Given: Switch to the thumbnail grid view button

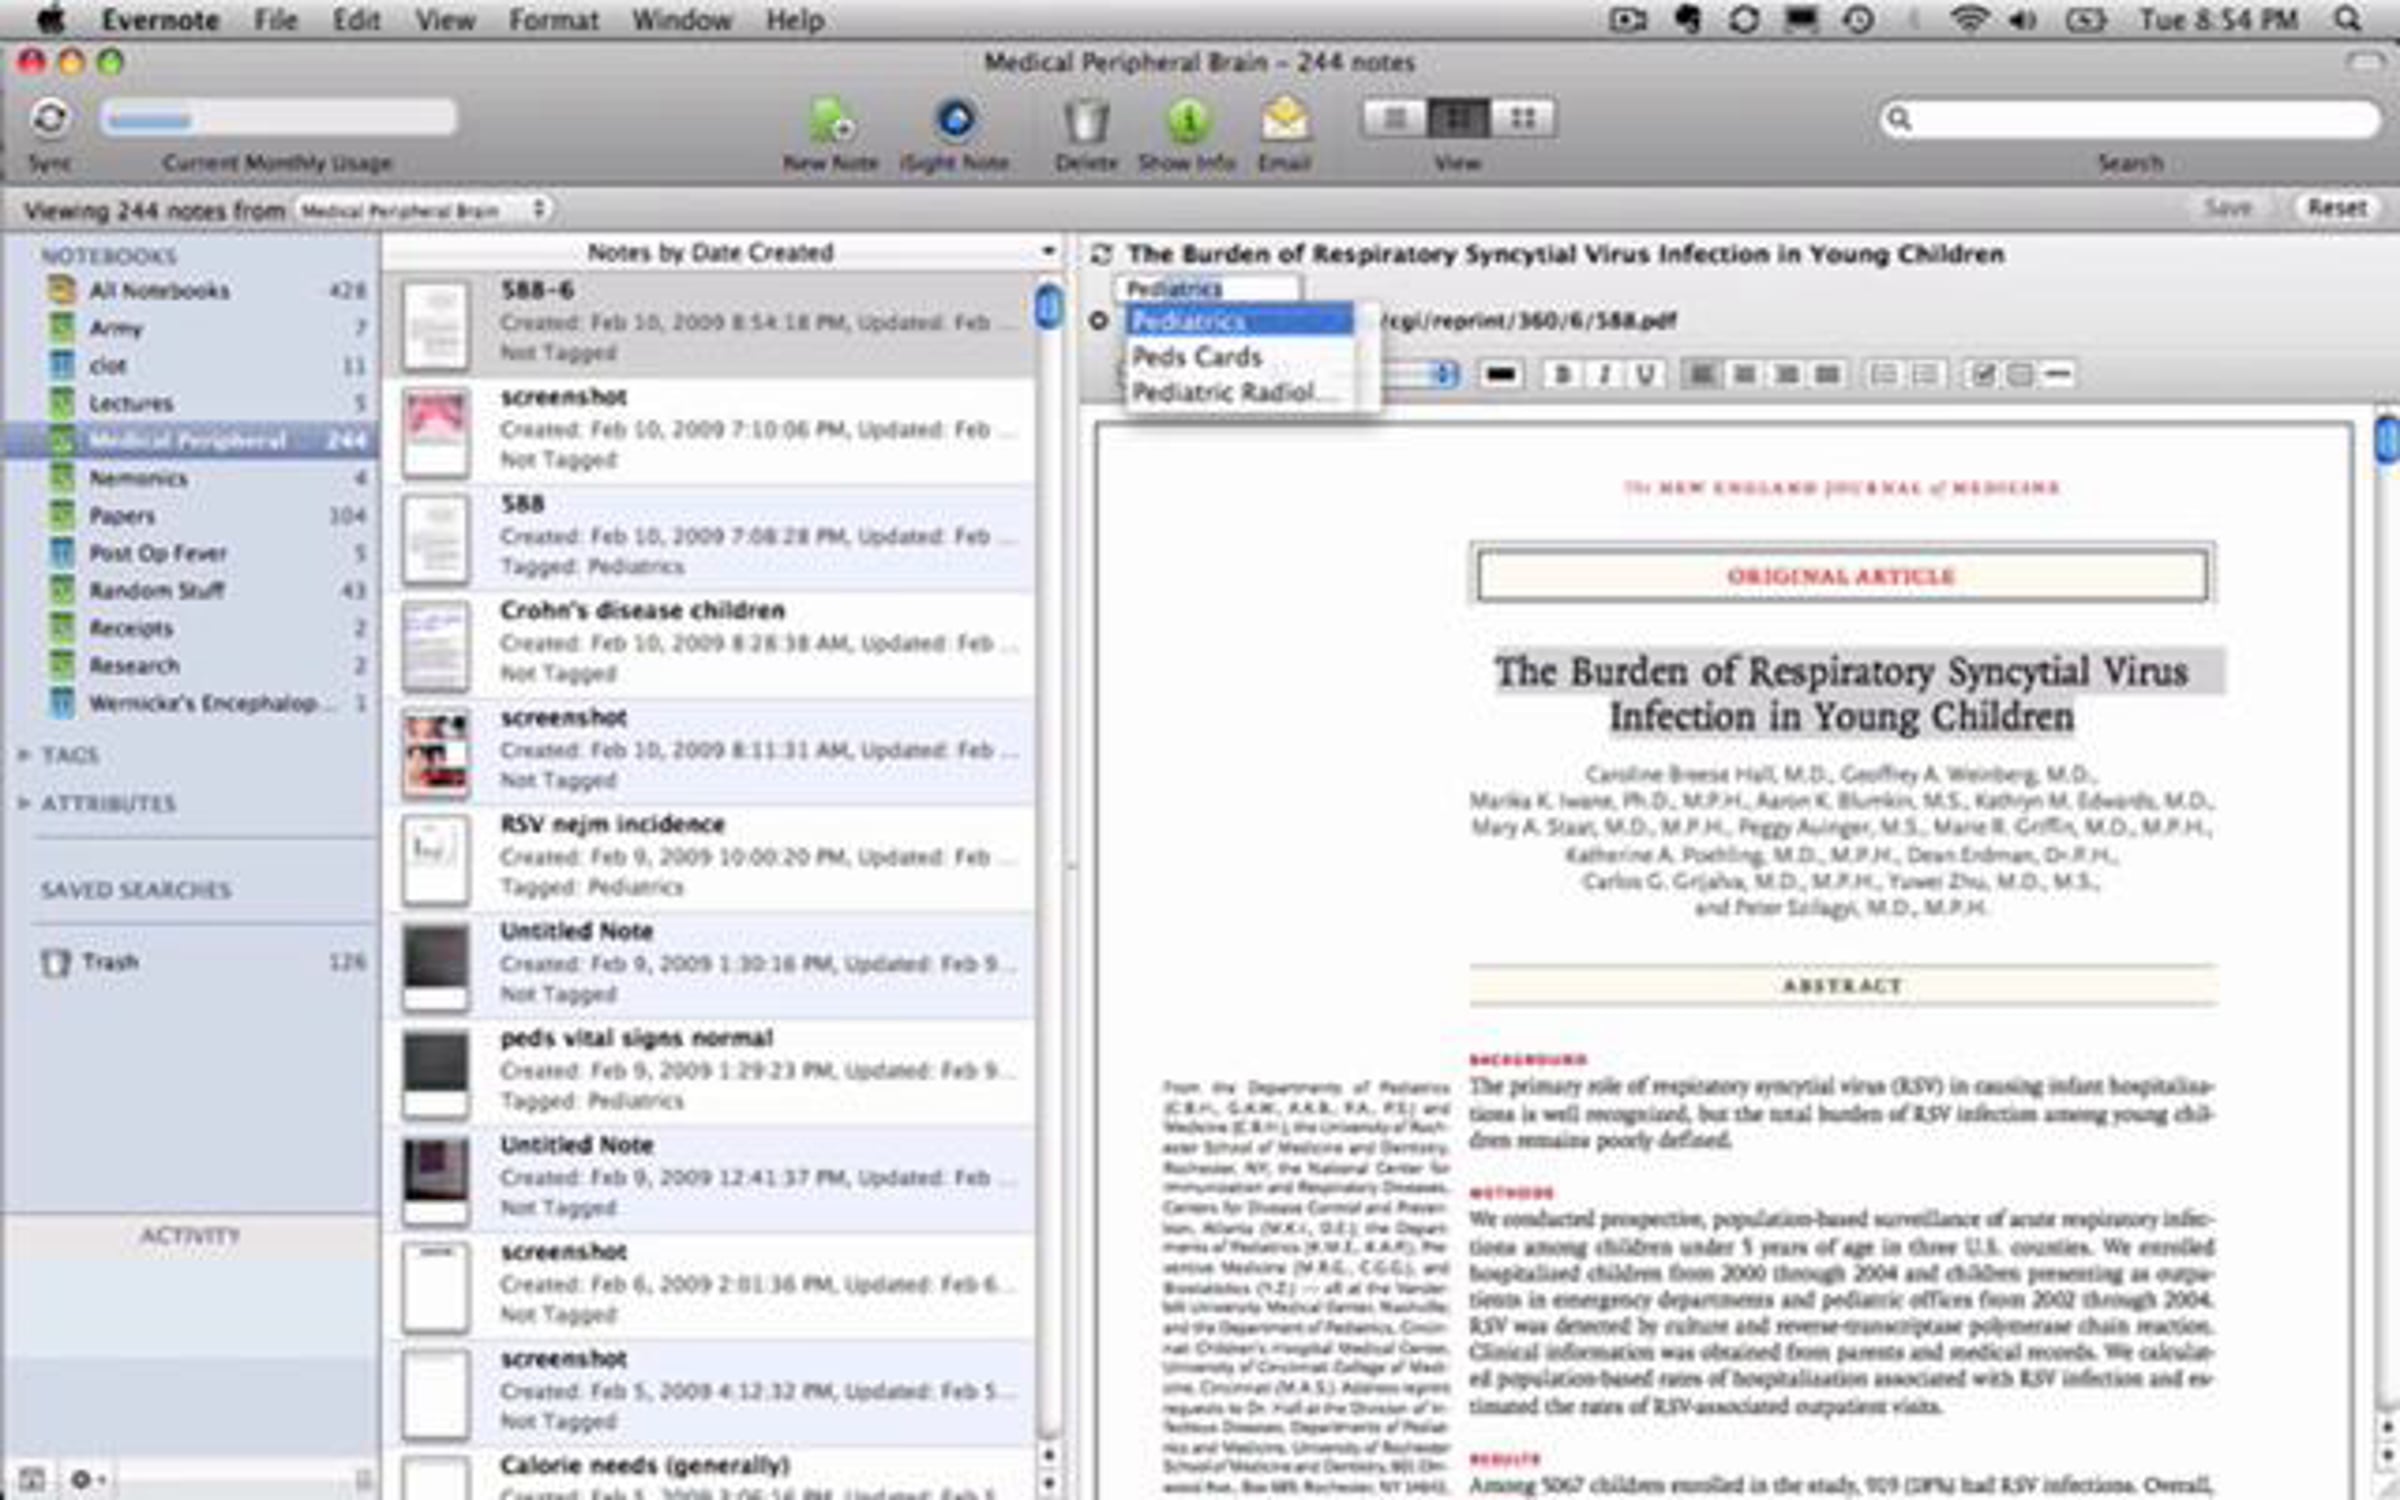Looking at the screenshot, I should click(x=1522, y=119).
